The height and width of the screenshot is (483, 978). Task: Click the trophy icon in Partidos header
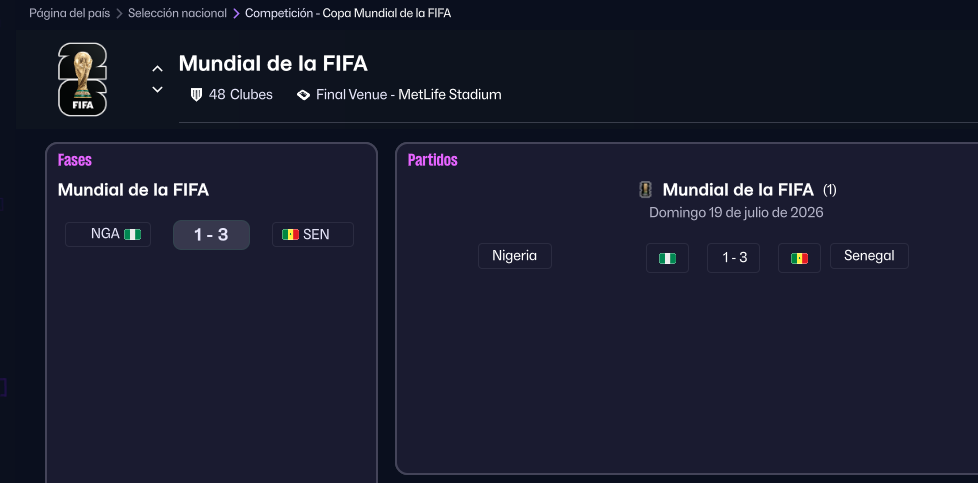(x=646, y=189)
